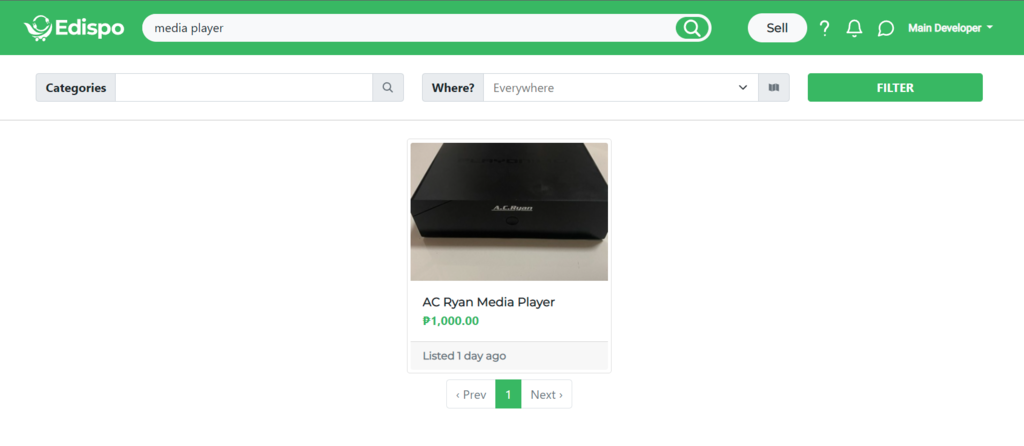The height and width of the screenshot is (446, 1024).
Task: Open the AC Ryan Media Player title link
Action: (488, 302)
